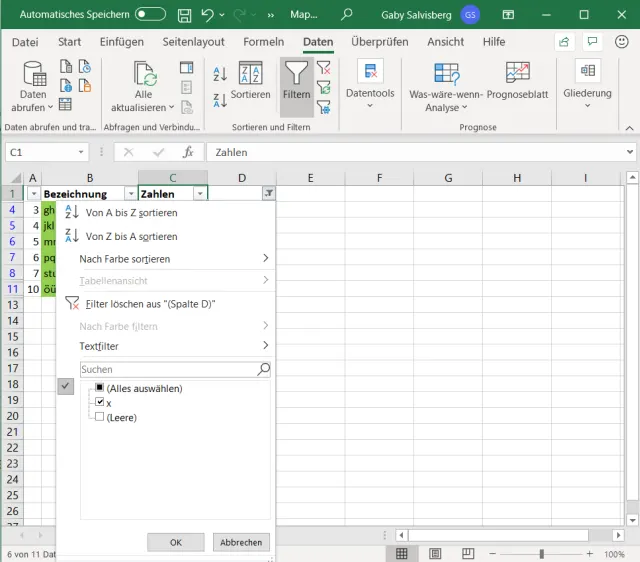The image size is (640, 562).
Task: Click the insert function fx icon
Action: tap(187, 152)
